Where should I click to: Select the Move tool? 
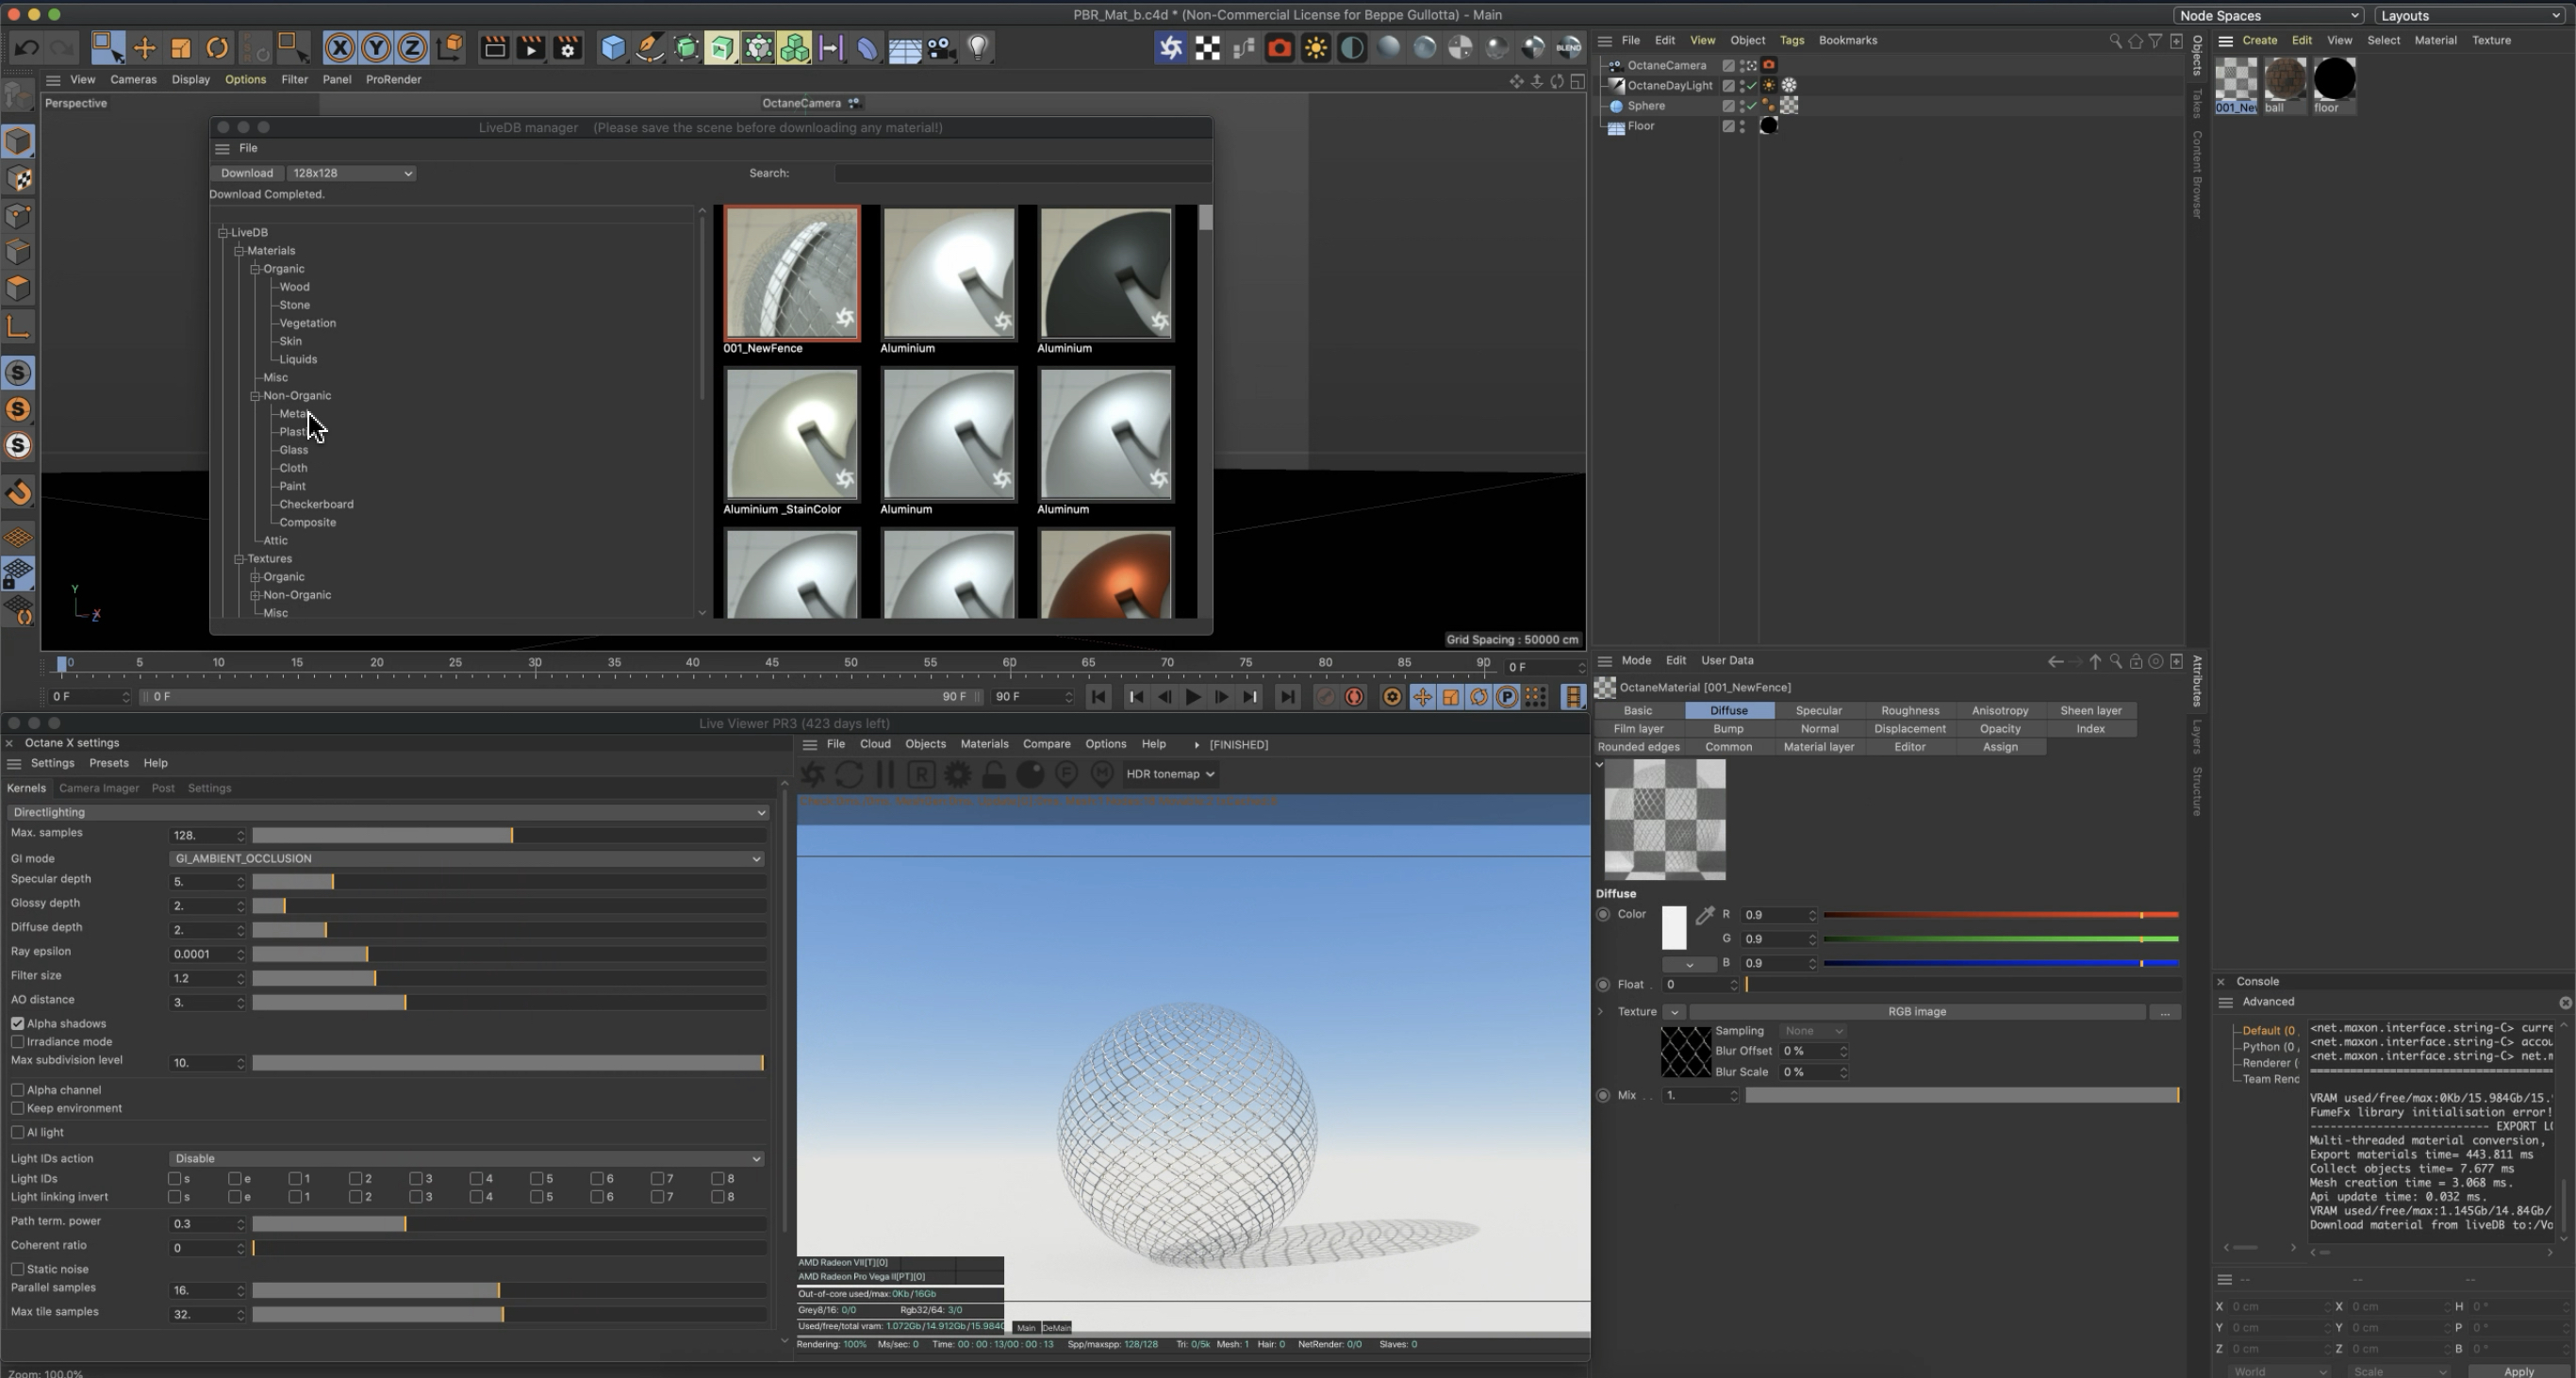point(144,48)
